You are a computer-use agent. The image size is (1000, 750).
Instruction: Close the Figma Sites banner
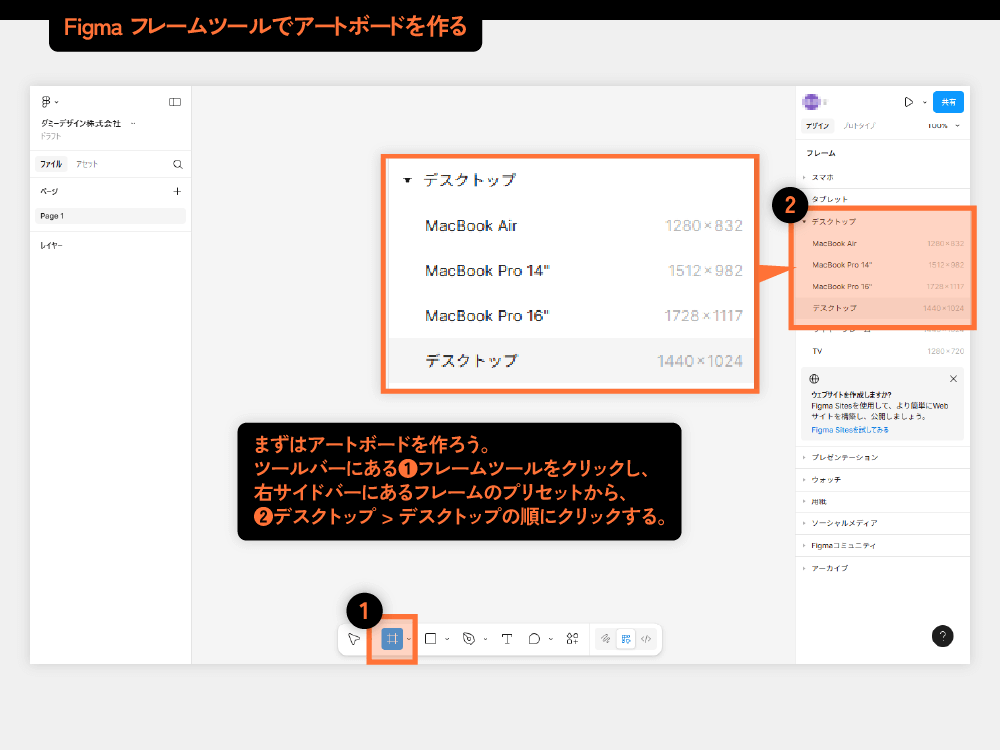click(953, 379)
